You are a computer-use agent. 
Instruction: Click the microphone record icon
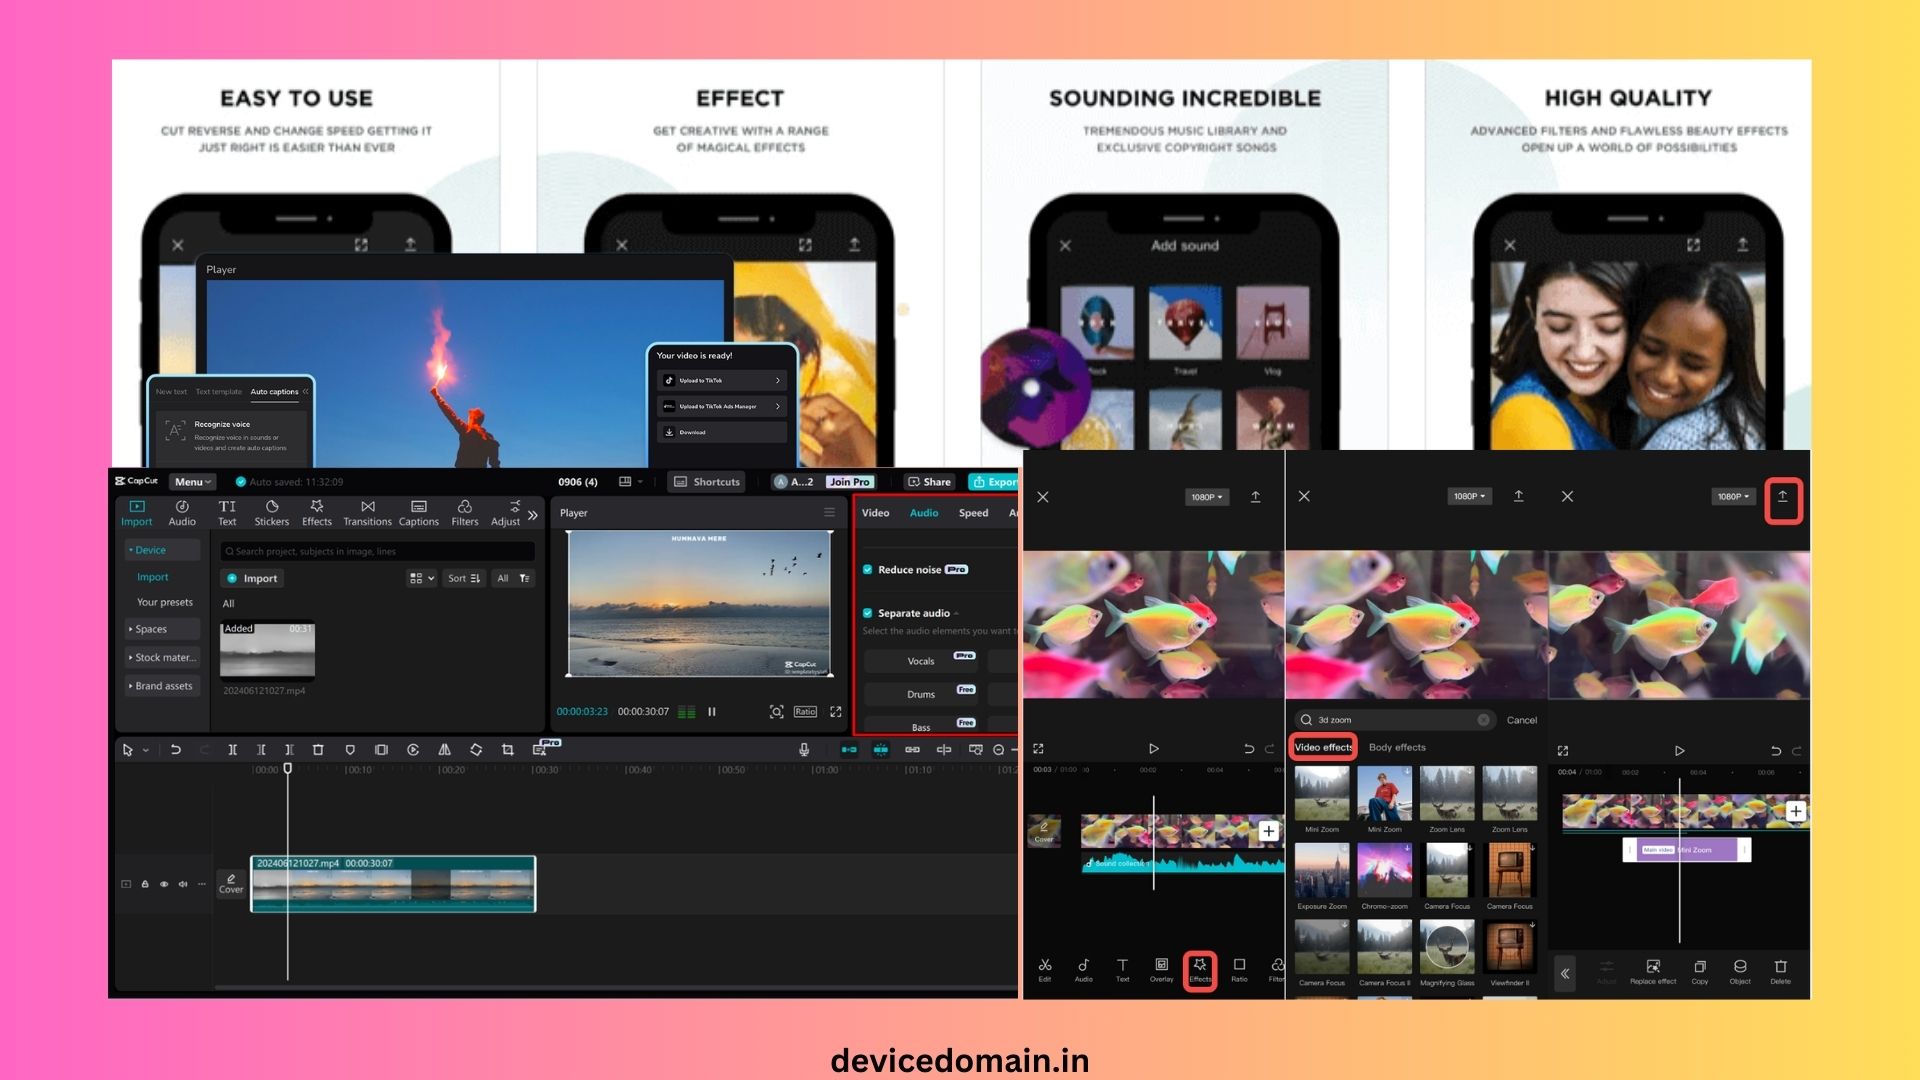[x=804, y=750]
